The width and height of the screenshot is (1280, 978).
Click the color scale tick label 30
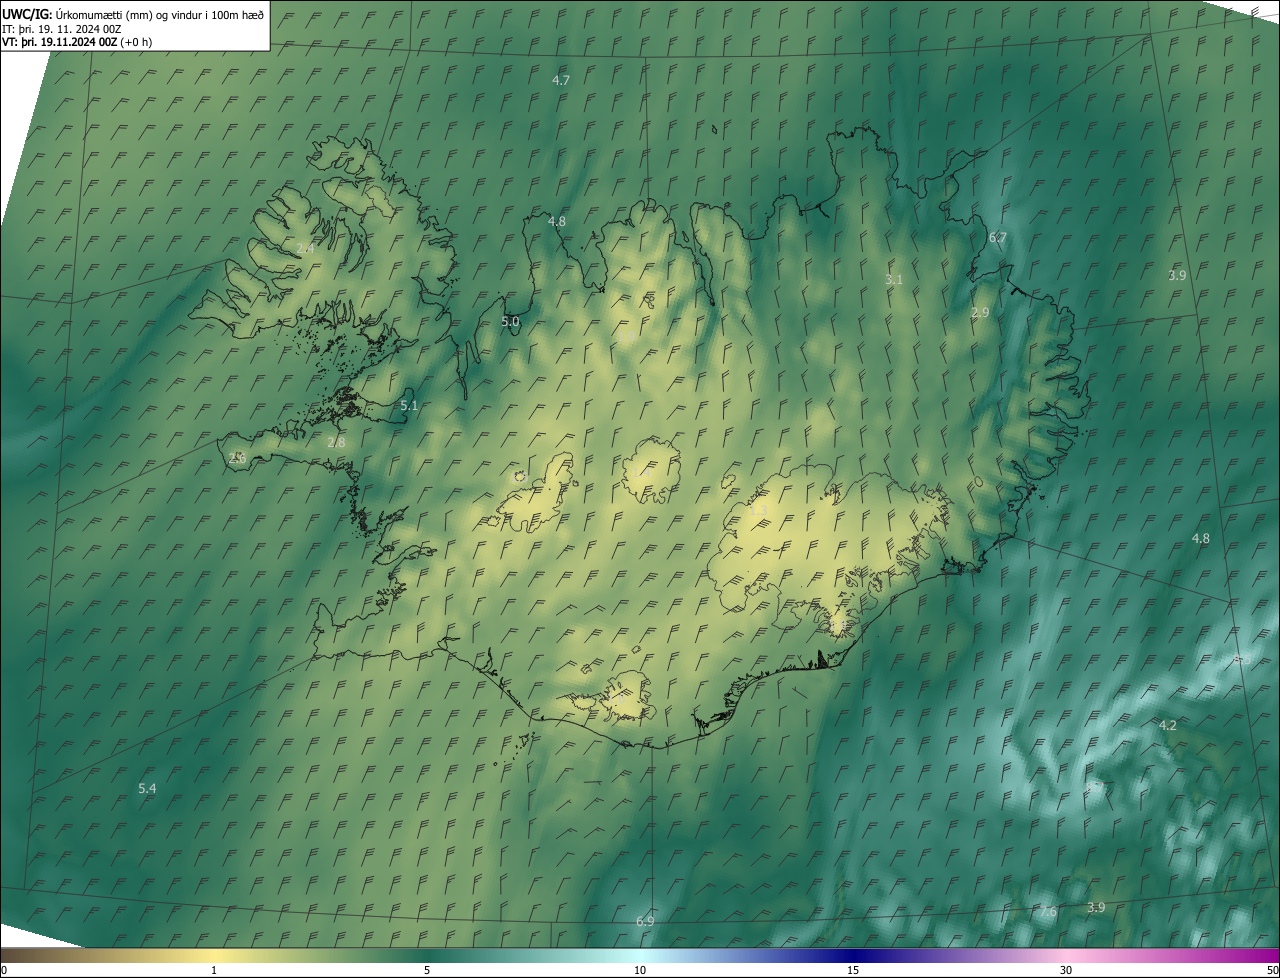(1066, 970)
